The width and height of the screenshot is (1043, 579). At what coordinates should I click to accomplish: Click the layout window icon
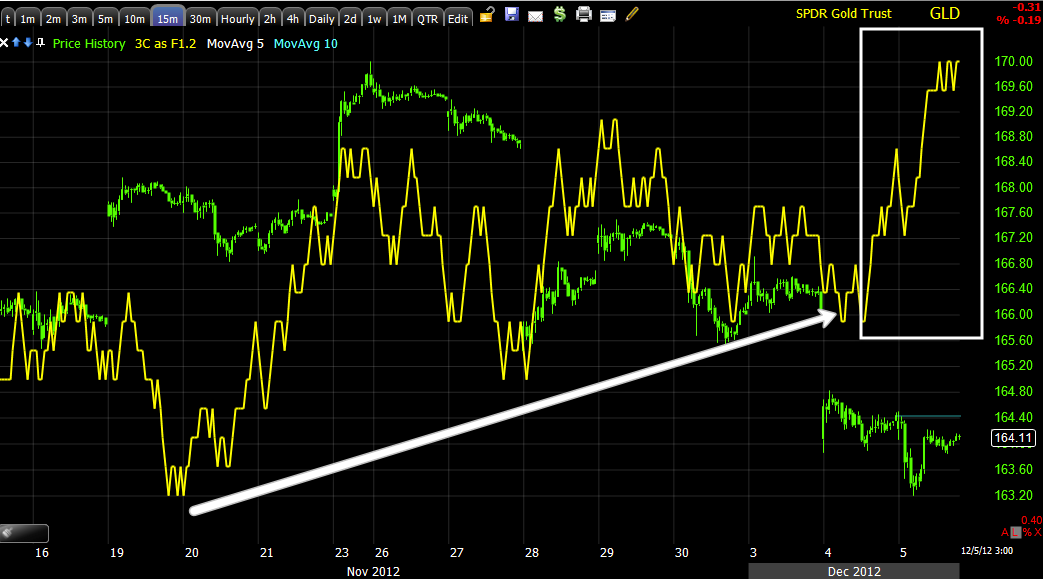608,16
